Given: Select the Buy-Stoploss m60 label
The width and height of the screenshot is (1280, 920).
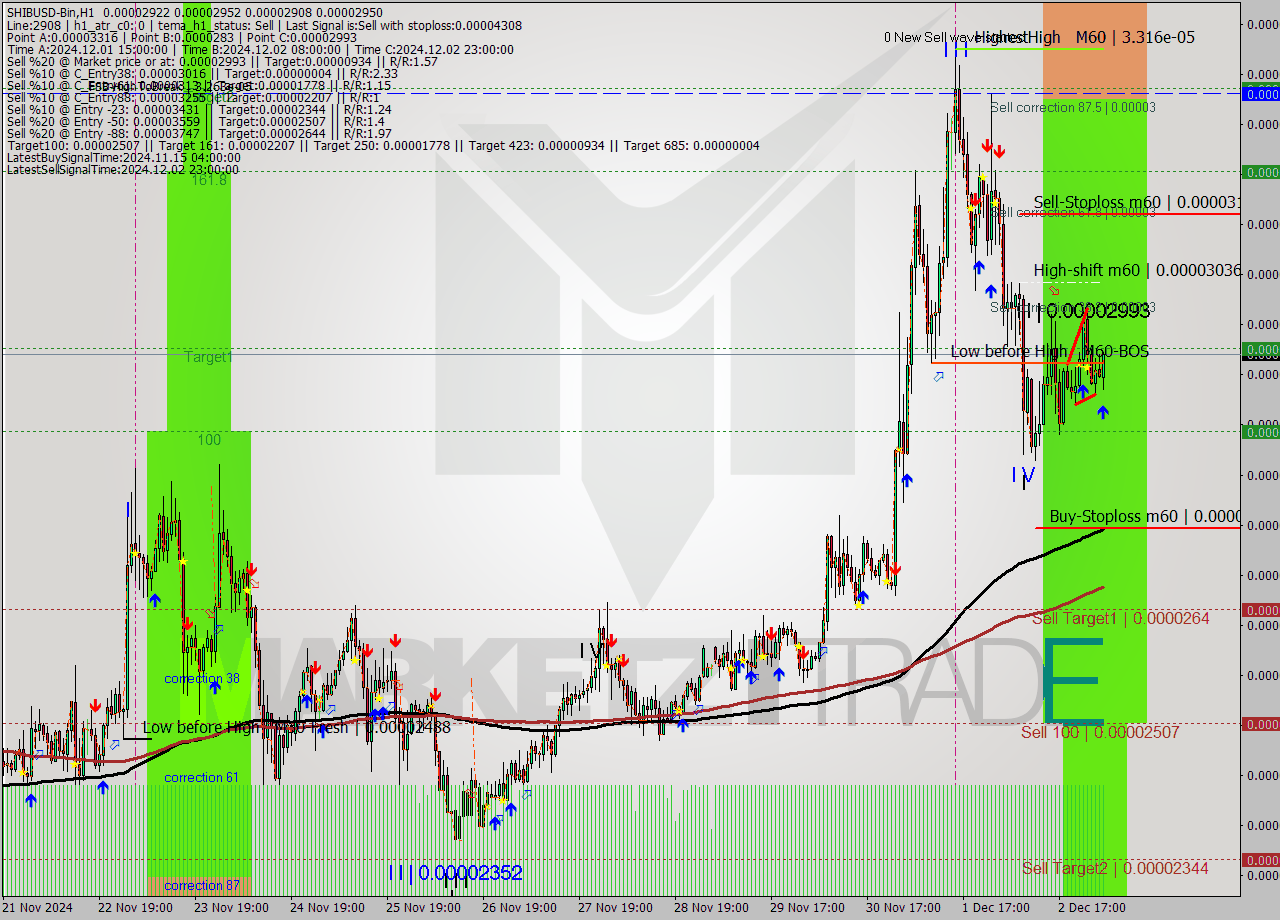Looking at the screenshot, I should coord(1144,516).
